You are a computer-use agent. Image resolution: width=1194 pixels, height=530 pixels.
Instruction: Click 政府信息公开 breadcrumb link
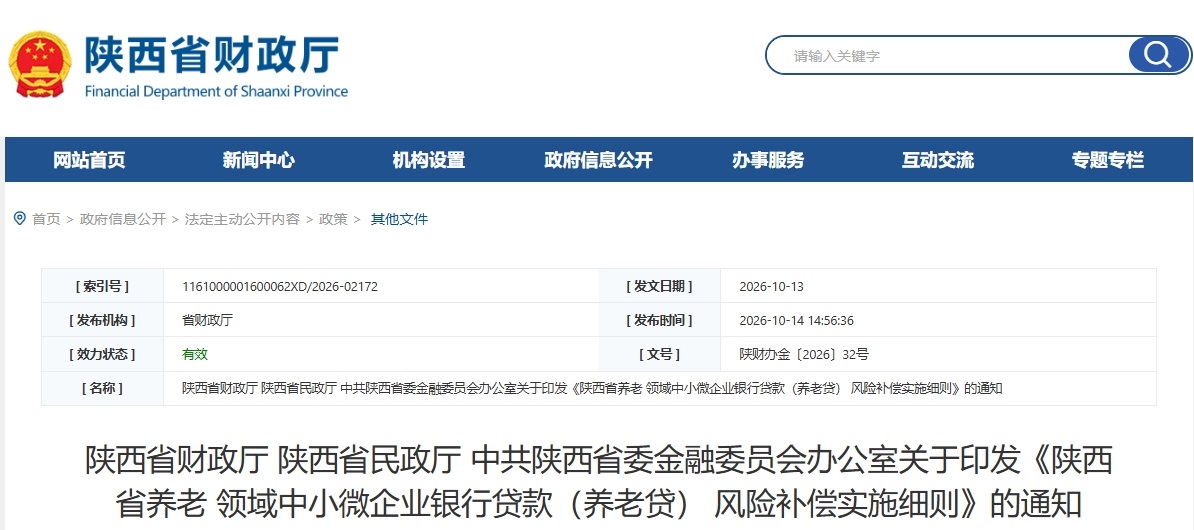point(123,219)
